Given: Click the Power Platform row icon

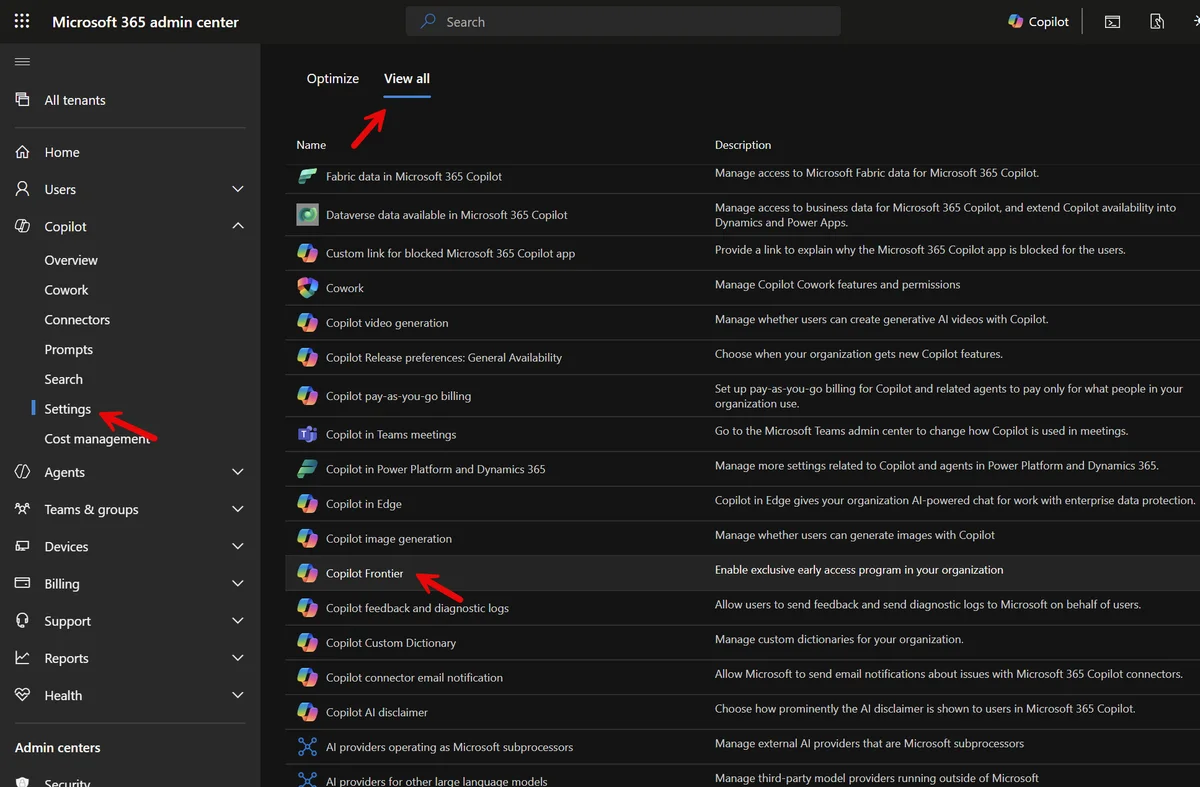Looking at the screenshot, I should pyautogui.click(x=308, y=469).
